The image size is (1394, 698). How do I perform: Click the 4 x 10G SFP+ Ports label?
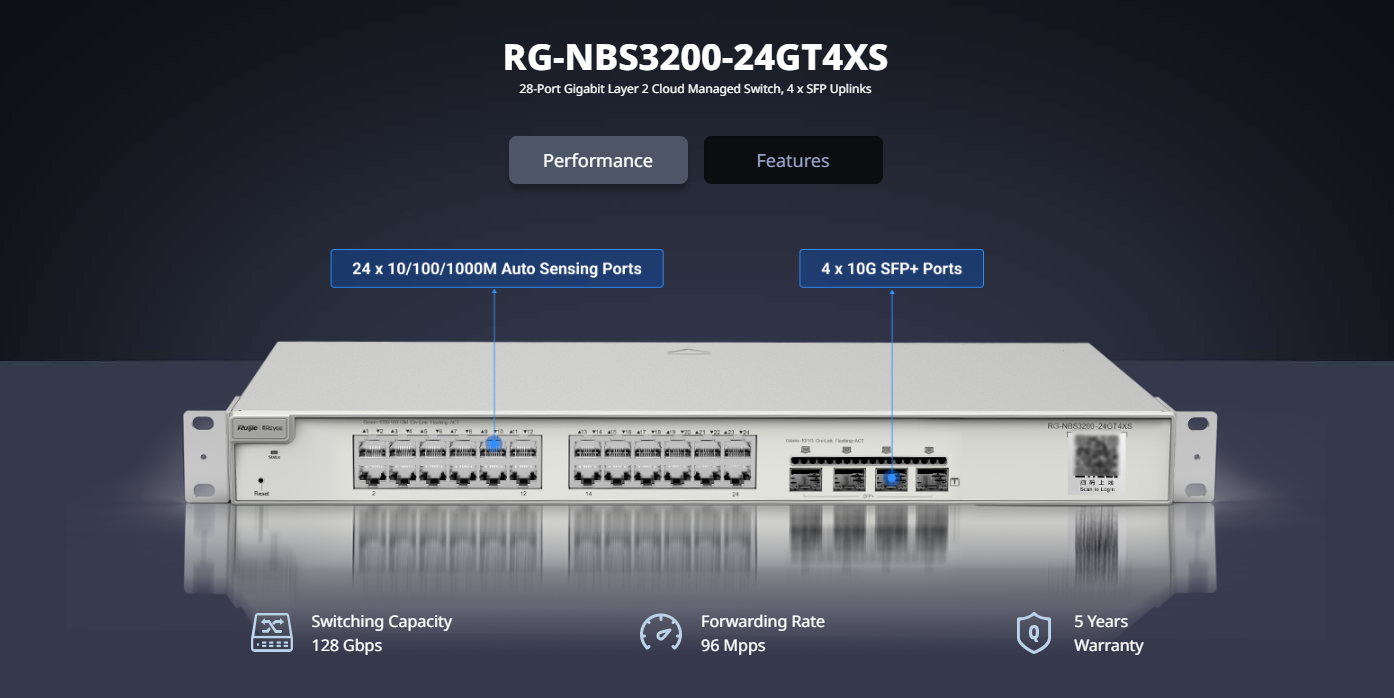[x=891, y=269]
